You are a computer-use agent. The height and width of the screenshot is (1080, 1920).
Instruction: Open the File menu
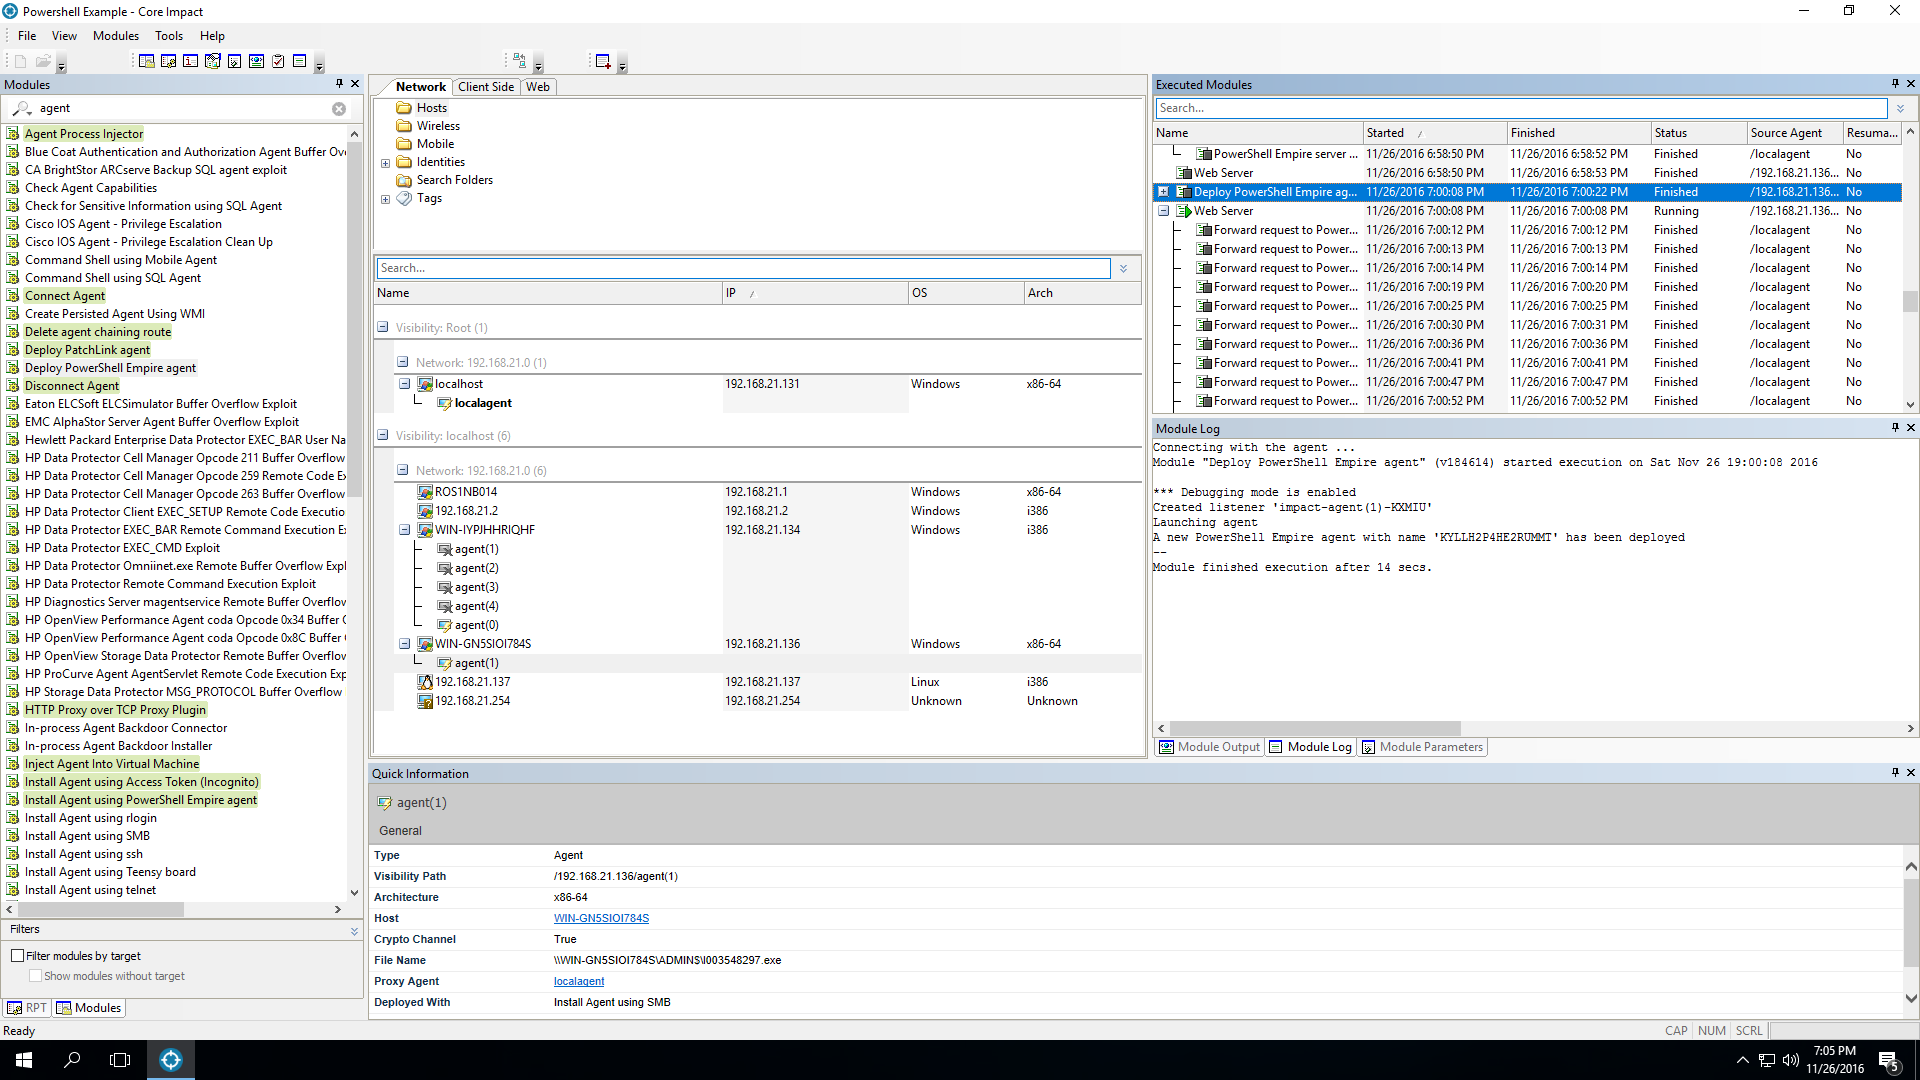click(27, 36)
